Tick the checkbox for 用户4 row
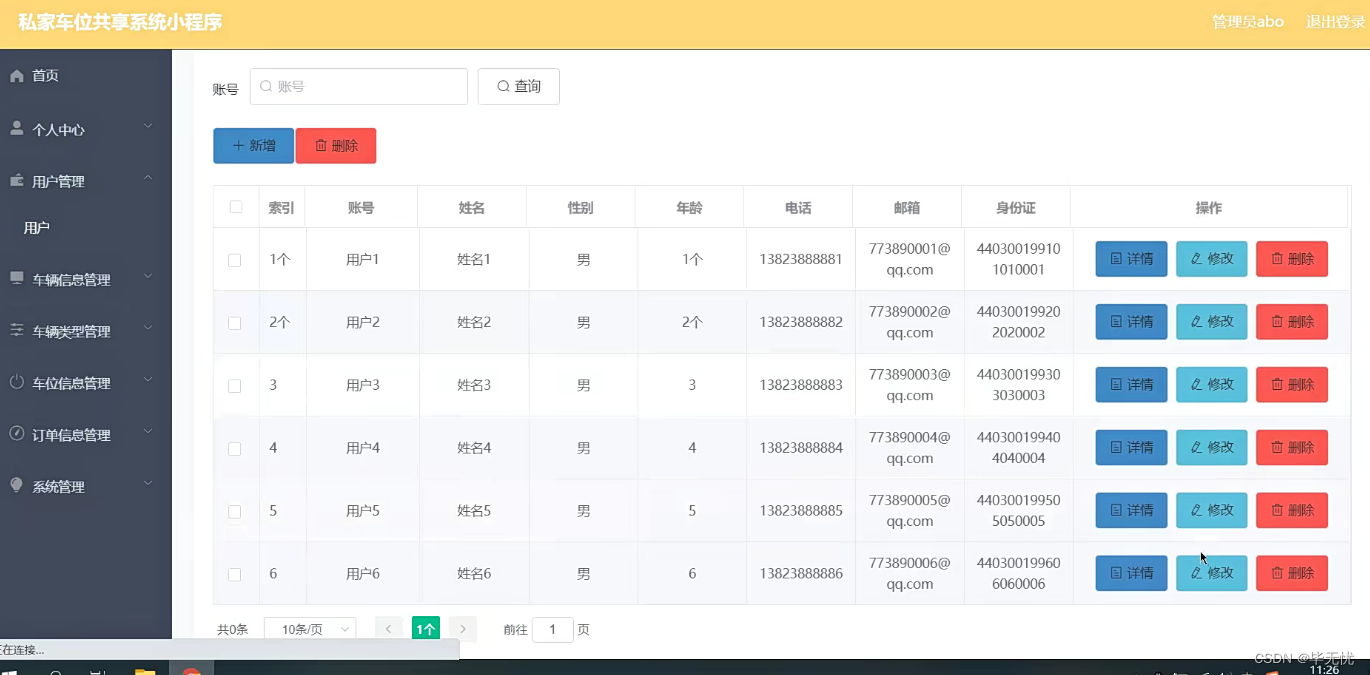Screen dimensions: 1370x675 [x=235, y=449]
